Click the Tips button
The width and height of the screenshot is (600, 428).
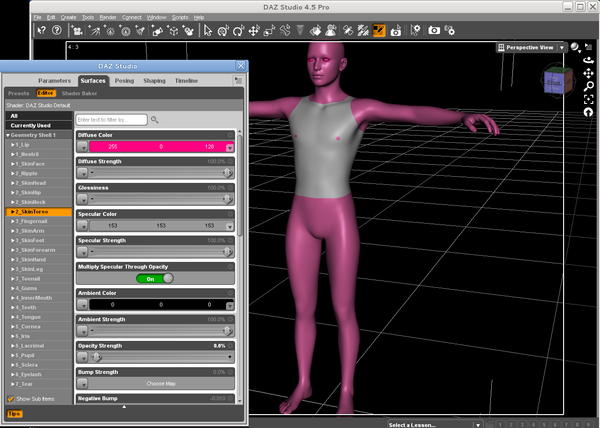[x=15, y=413]
